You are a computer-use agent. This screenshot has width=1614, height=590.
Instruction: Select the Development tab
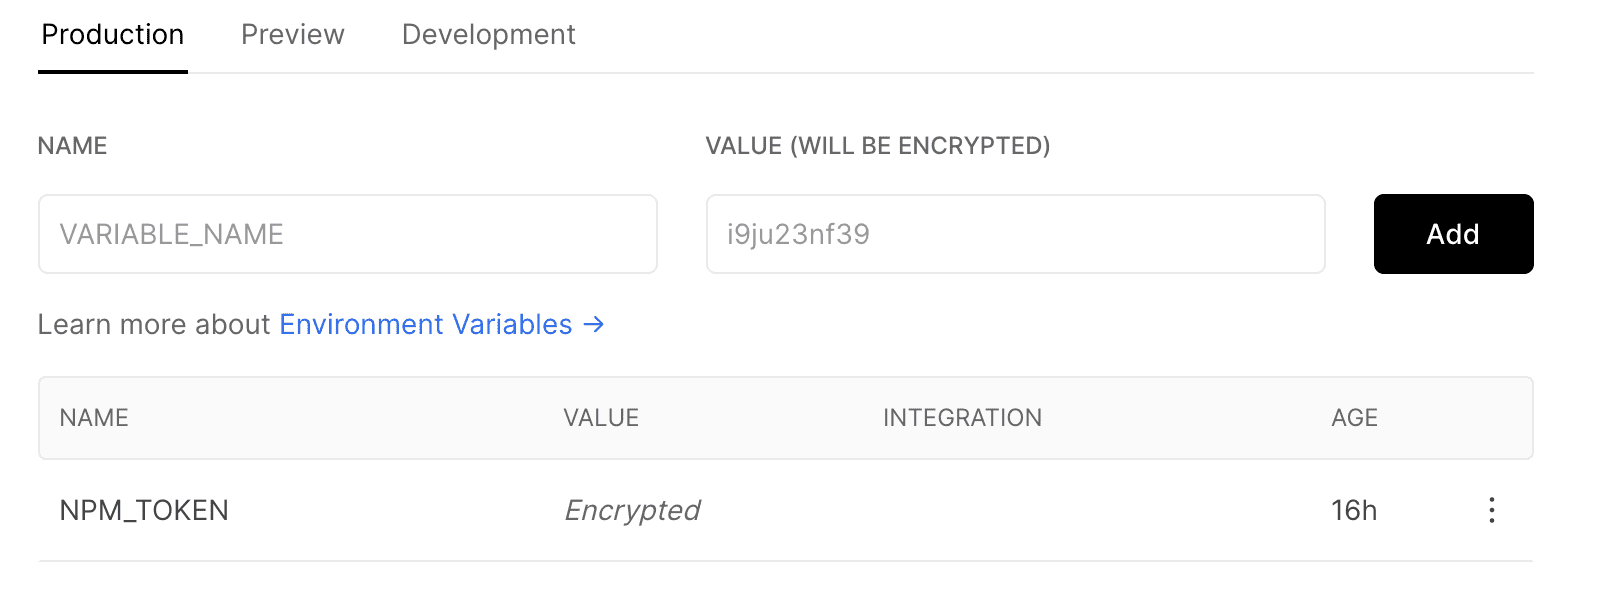coord(488,35)
